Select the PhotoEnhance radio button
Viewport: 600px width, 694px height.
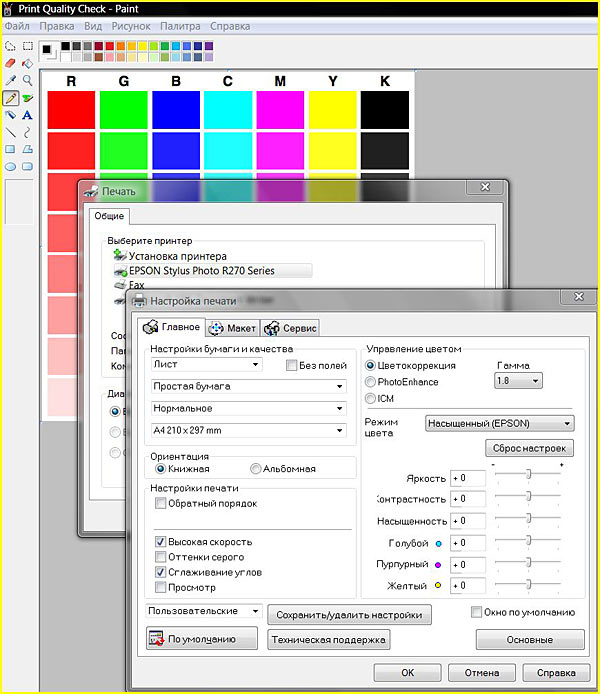(370, 382)
